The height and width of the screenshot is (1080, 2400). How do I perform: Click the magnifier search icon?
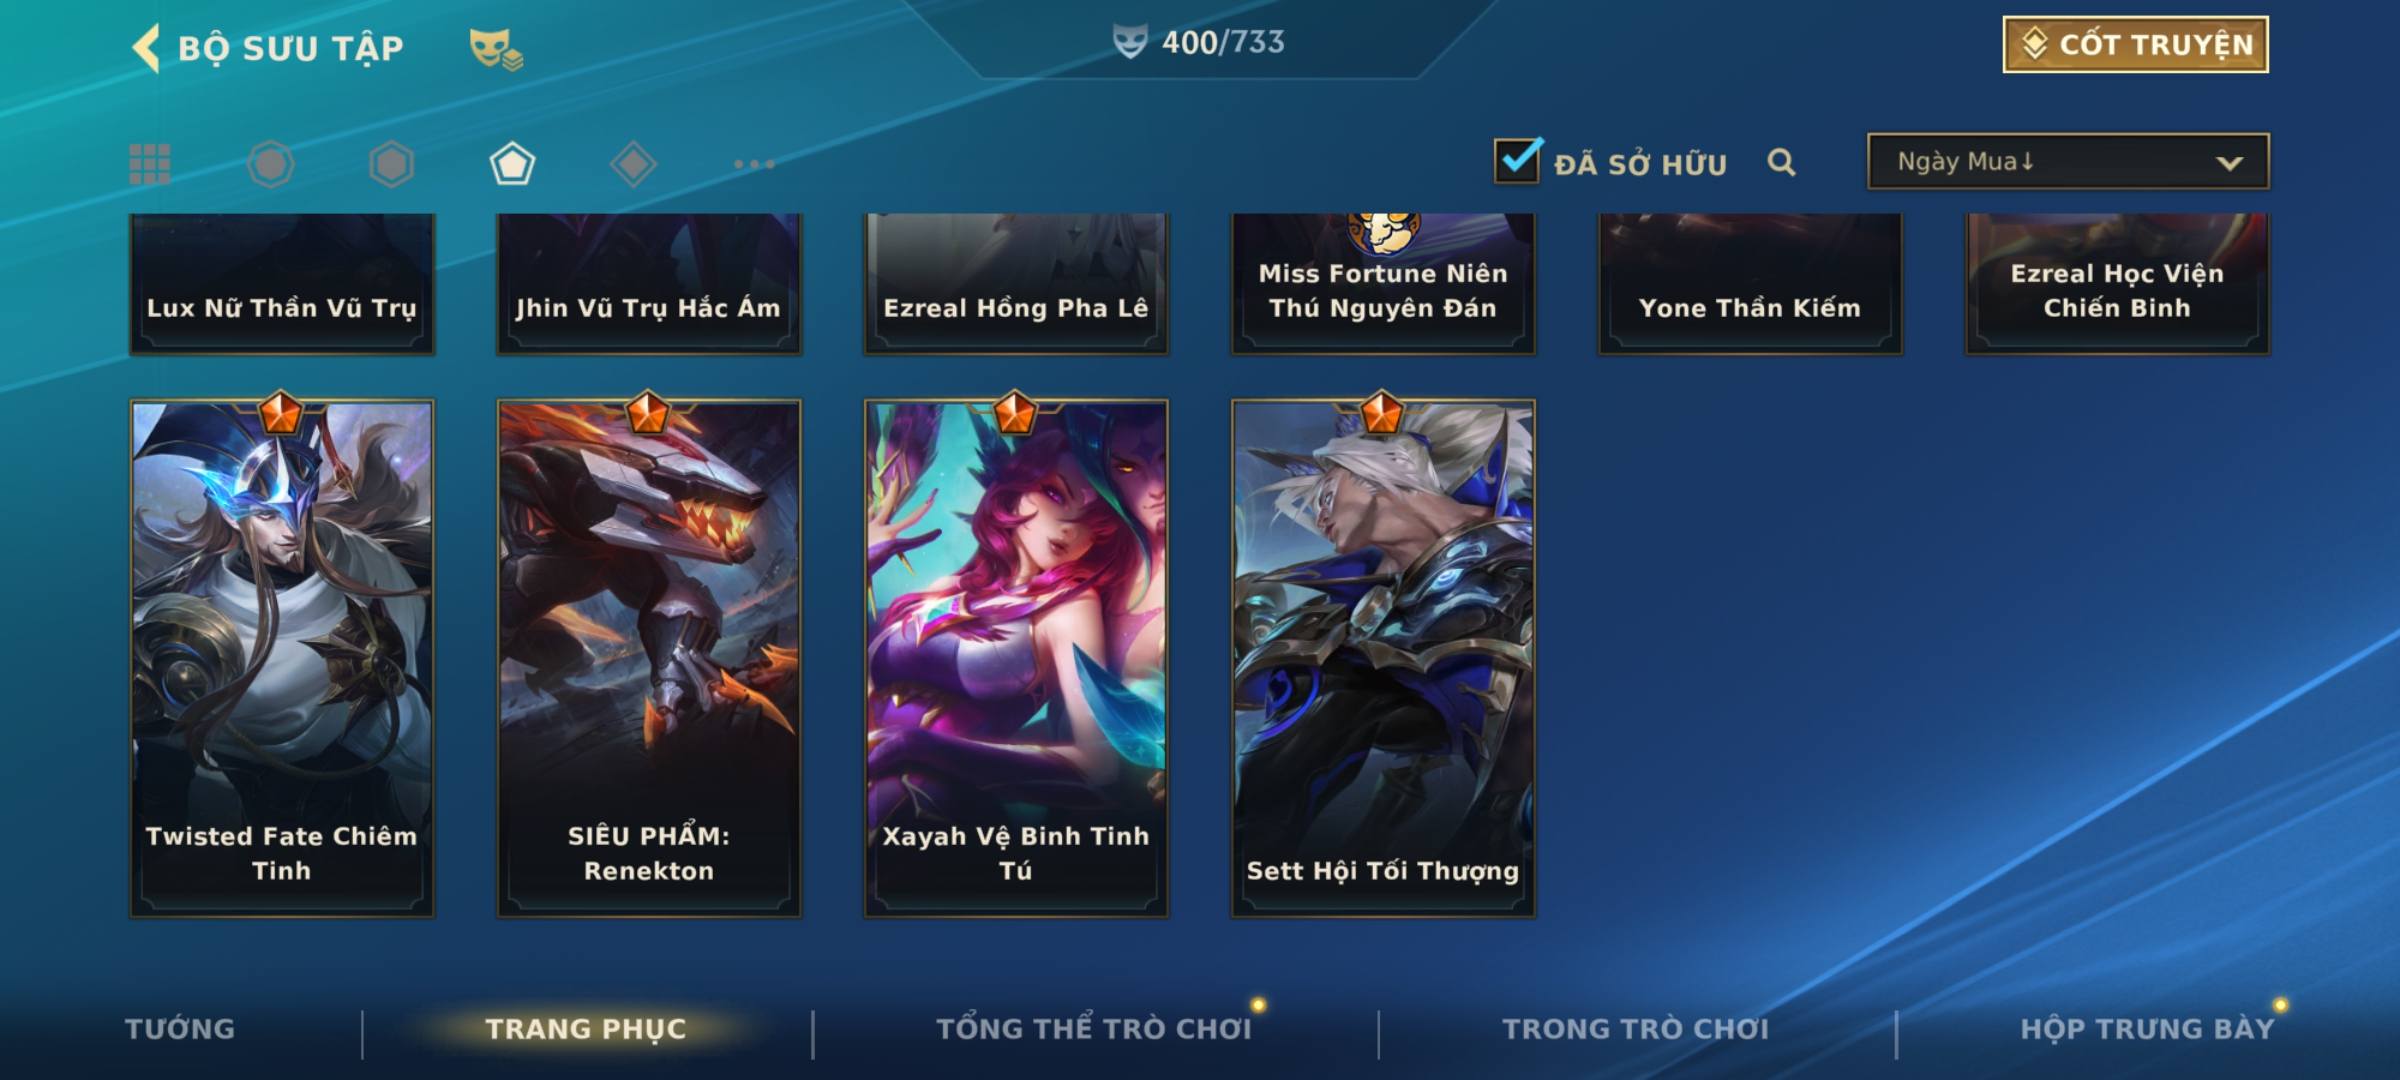click(1781, 162)
